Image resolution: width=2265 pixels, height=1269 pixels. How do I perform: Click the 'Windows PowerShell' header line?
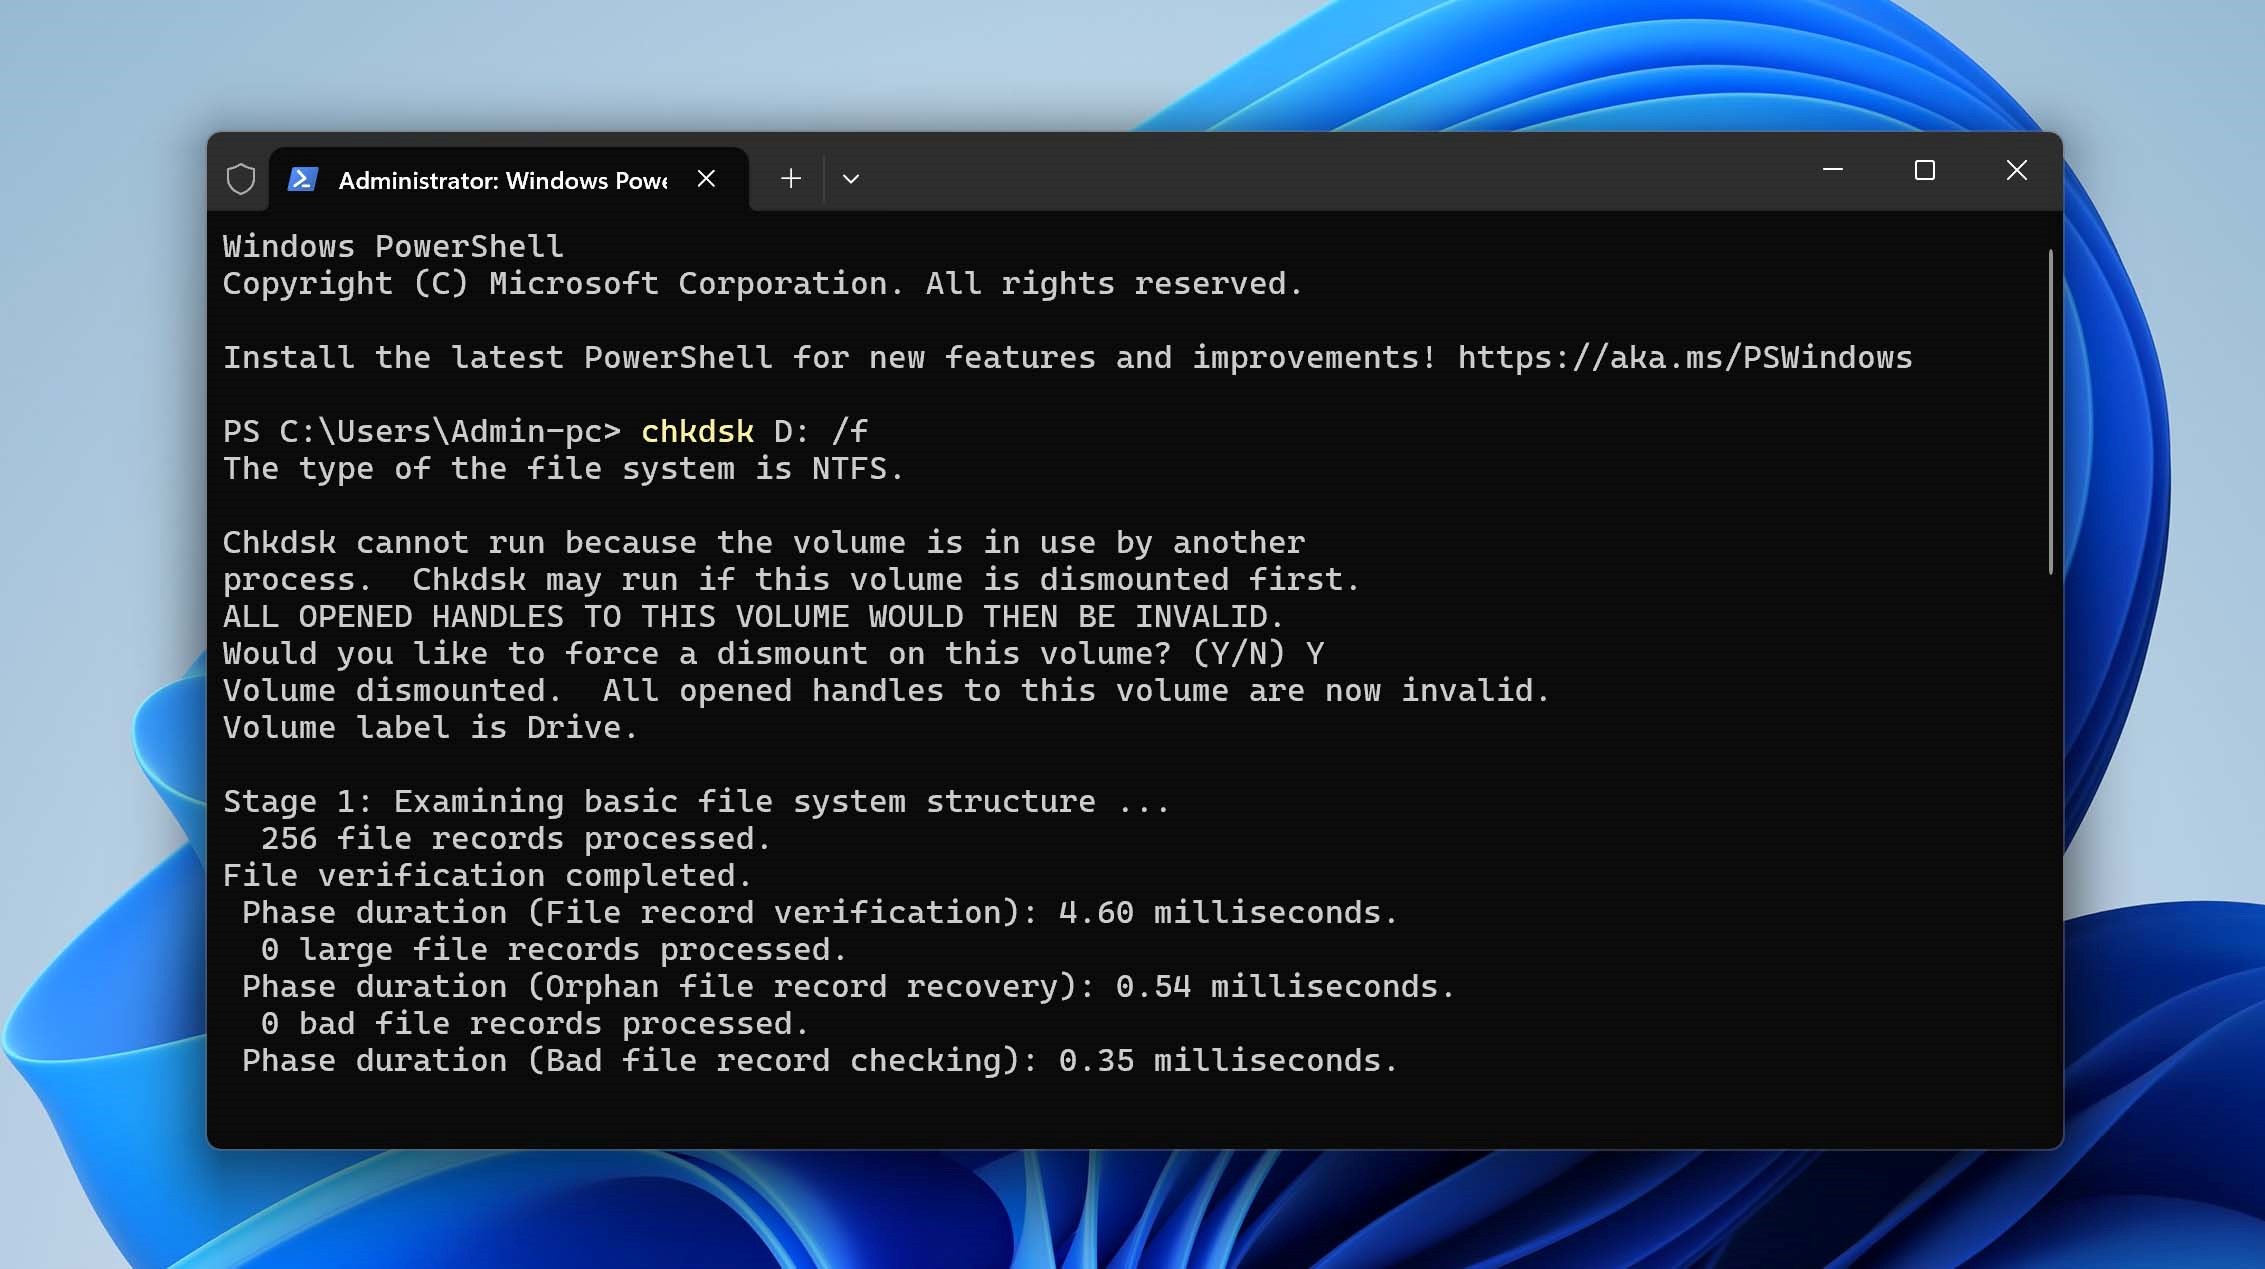(393, 246)
